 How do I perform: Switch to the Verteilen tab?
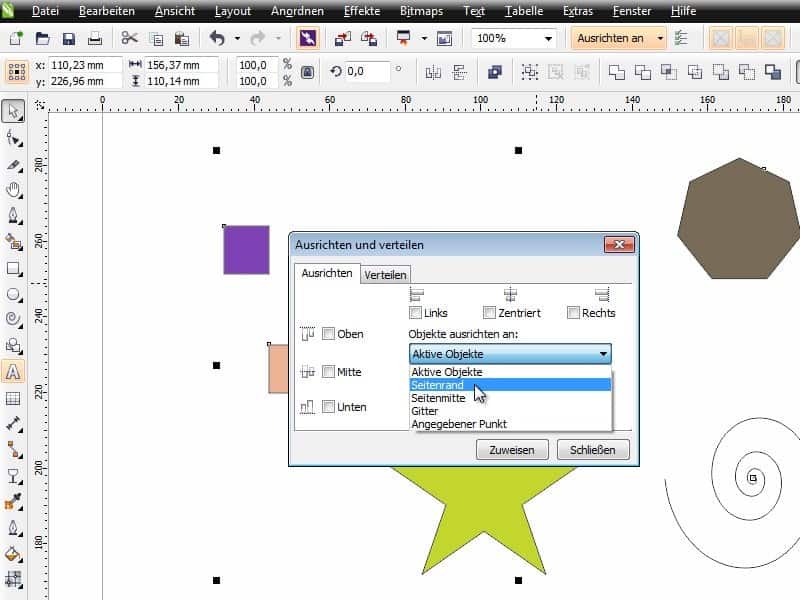[x=386, y=274]
